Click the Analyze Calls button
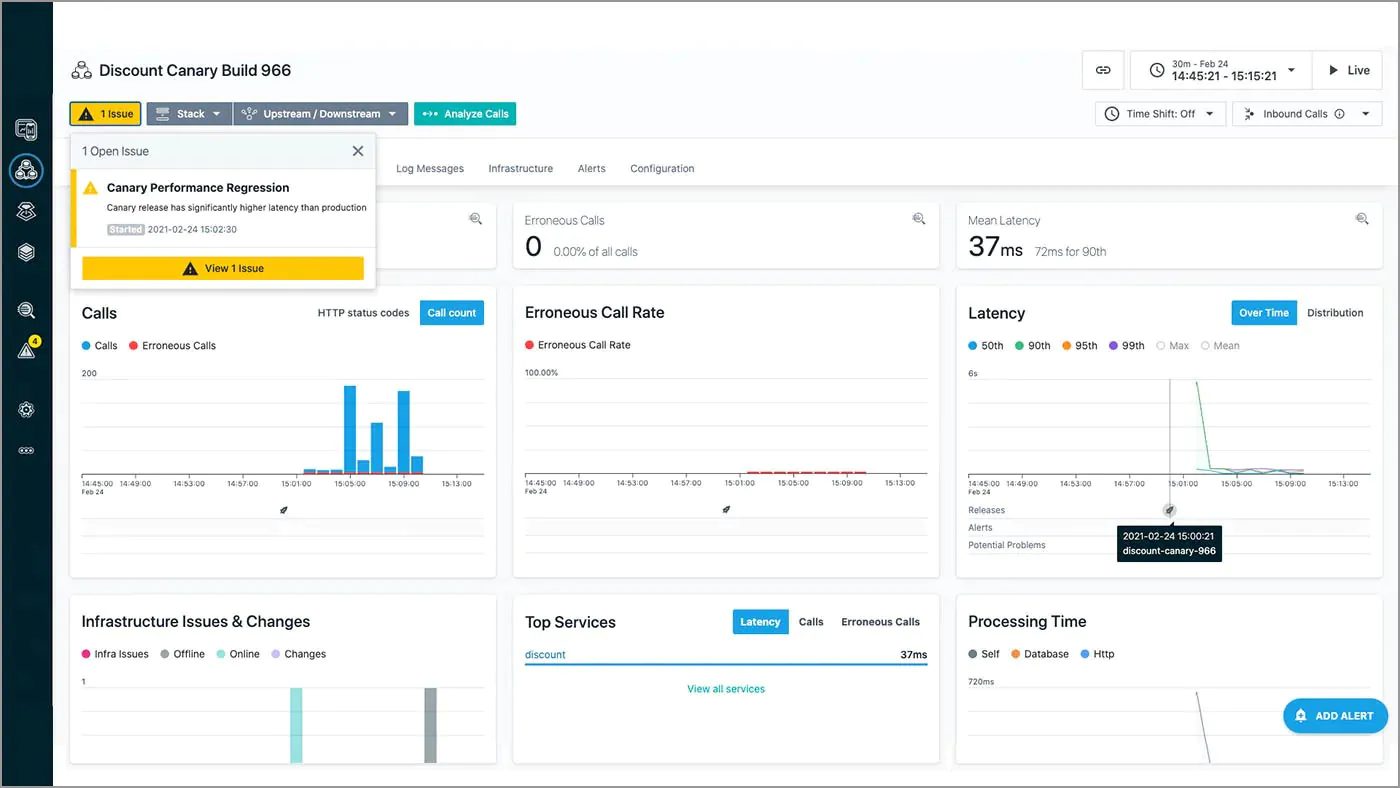 pyautogui.click(x=465, y=114)
